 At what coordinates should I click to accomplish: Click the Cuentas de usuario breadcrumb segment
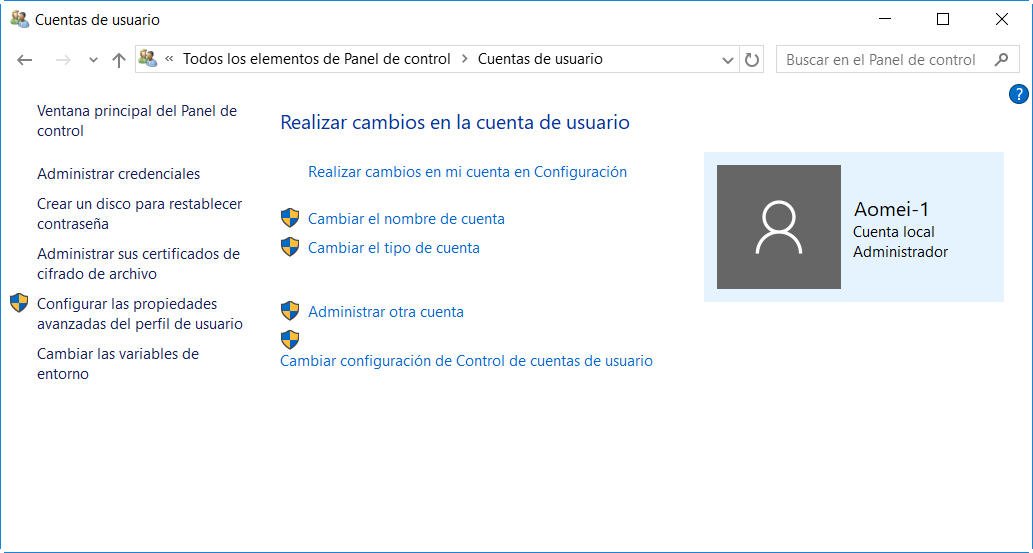pos(540,59)
